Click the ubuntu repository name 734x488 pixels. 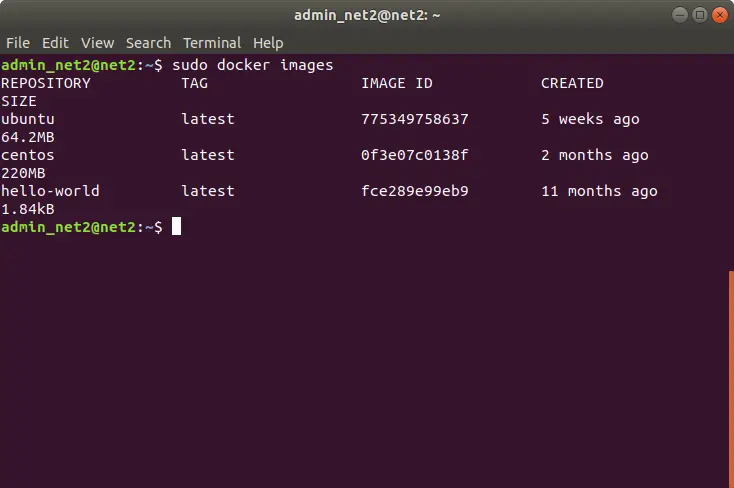(x=28, y=119)
